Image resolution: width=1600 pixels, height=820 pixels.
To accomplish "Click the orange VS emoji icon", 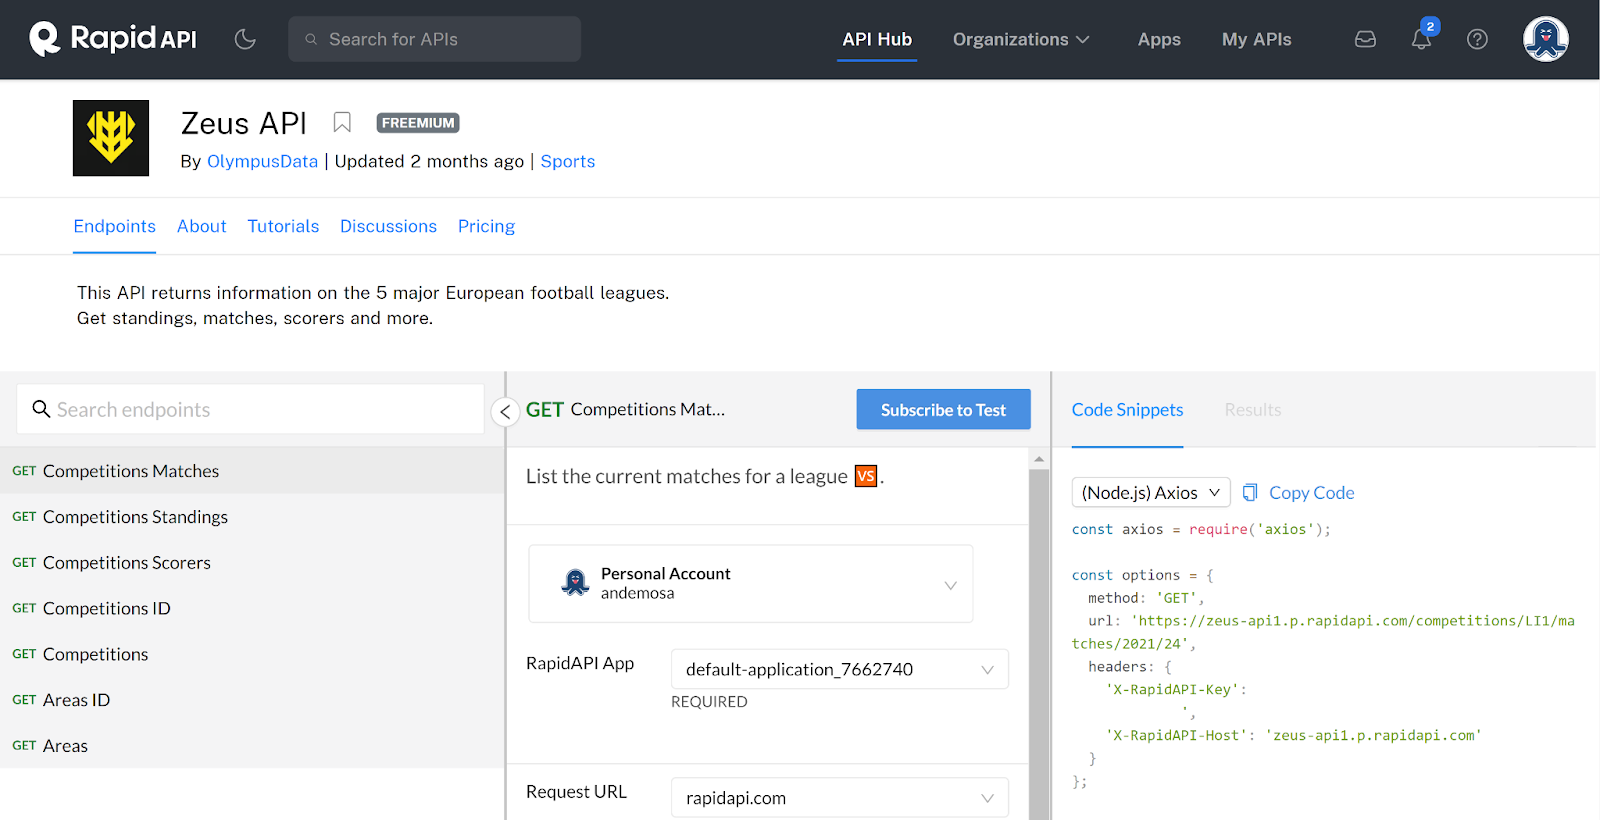I will [866, 476].
